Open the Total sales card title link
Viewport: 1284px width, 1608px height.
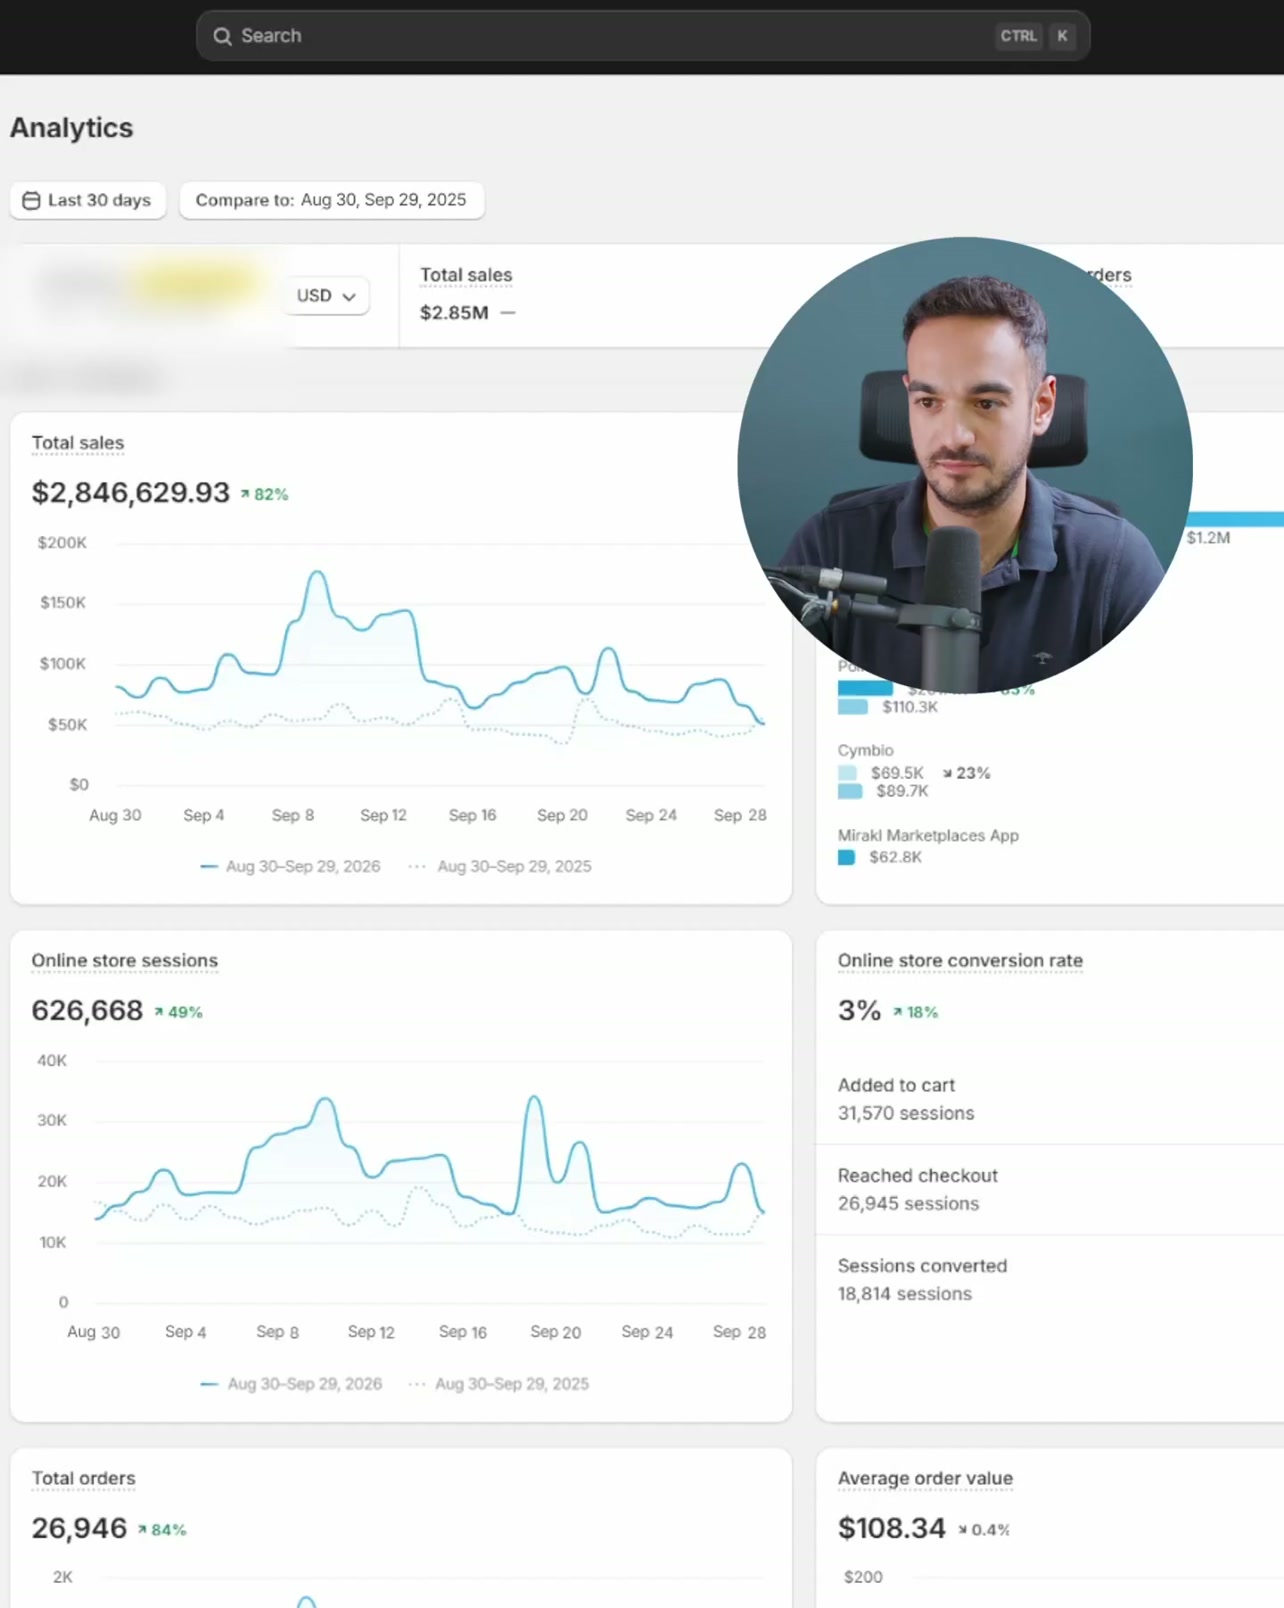tap(78, 443)
